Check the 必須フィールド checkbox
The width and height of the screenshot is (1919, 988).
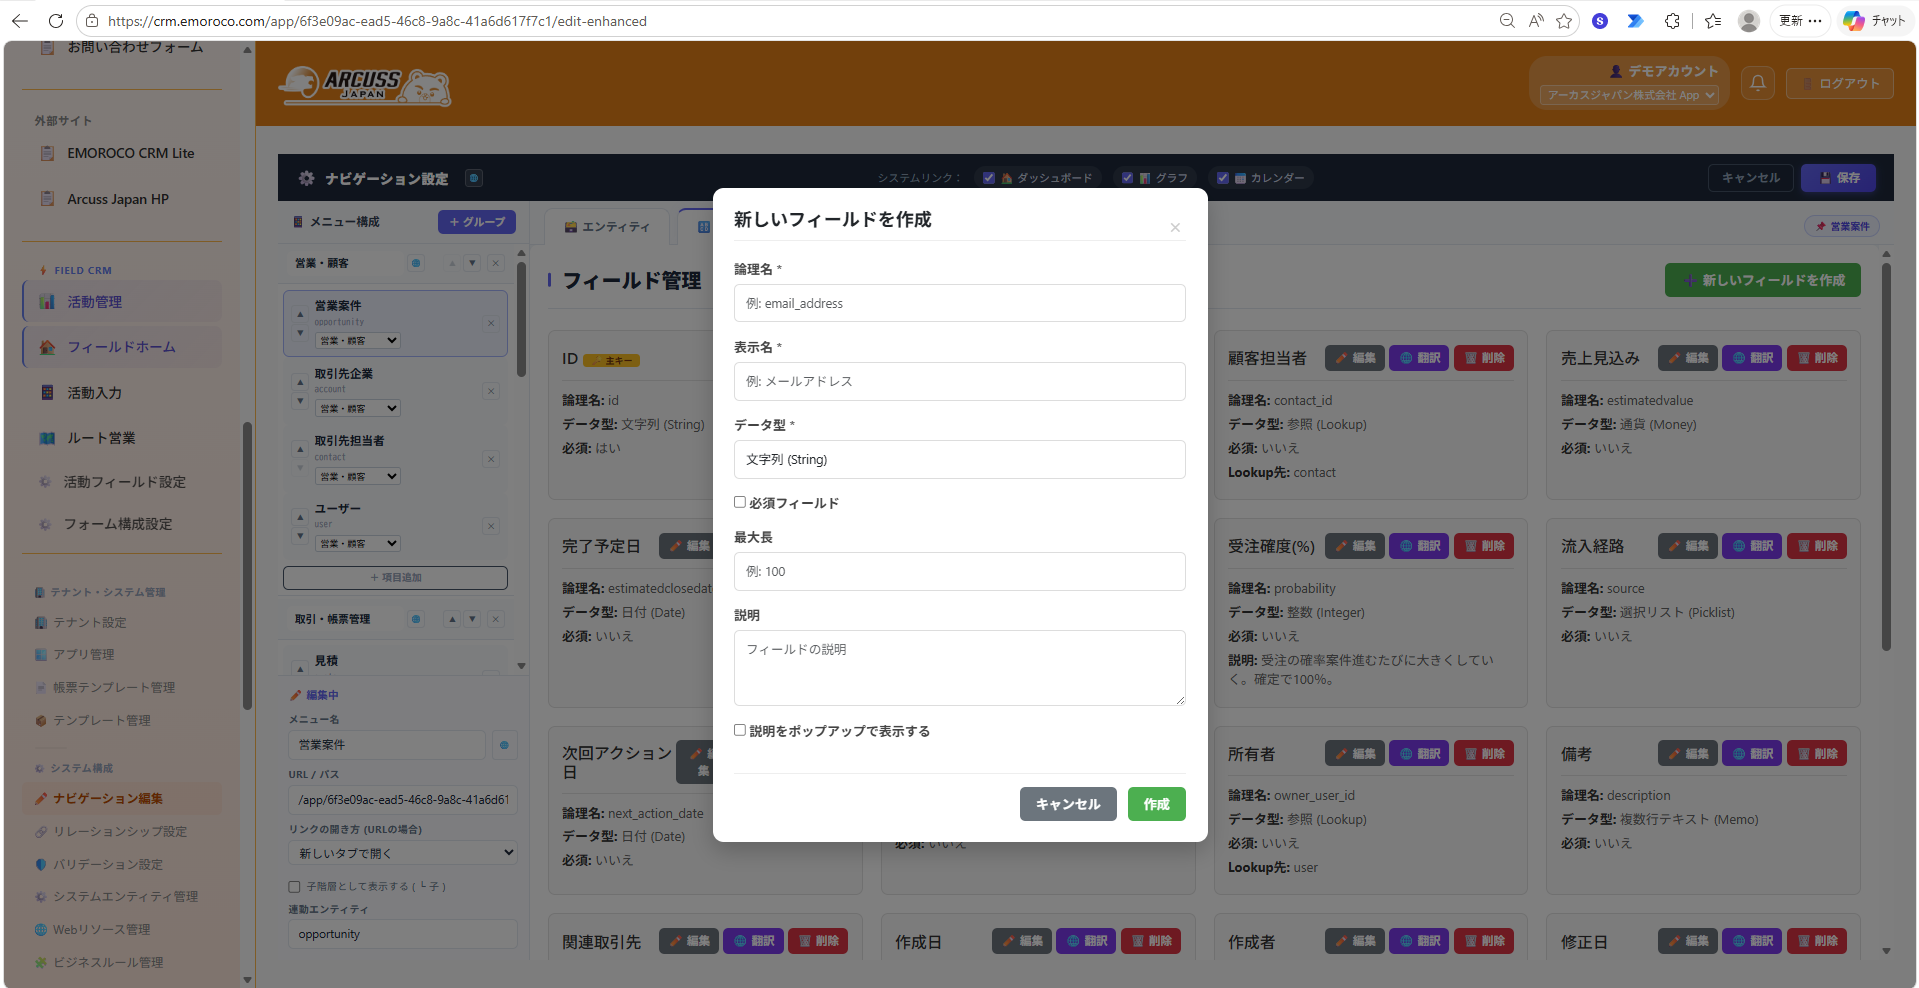coord(740,502)
